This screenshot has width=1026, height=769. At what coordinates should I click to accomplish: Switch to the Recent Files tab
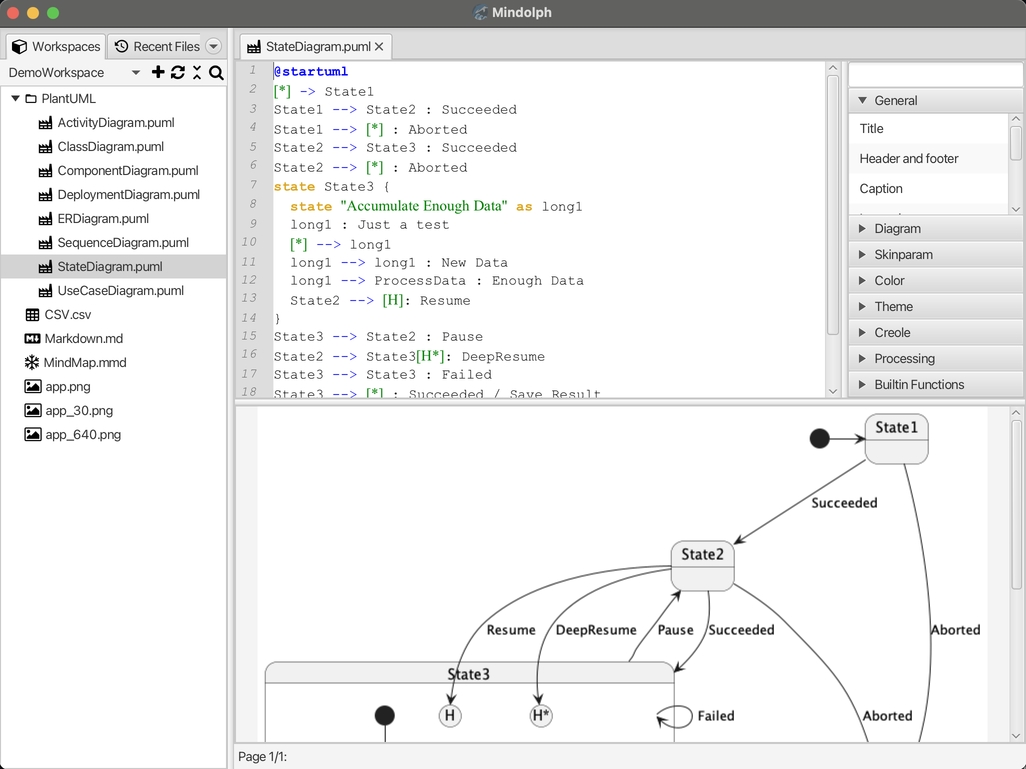(x=157, y=46)
